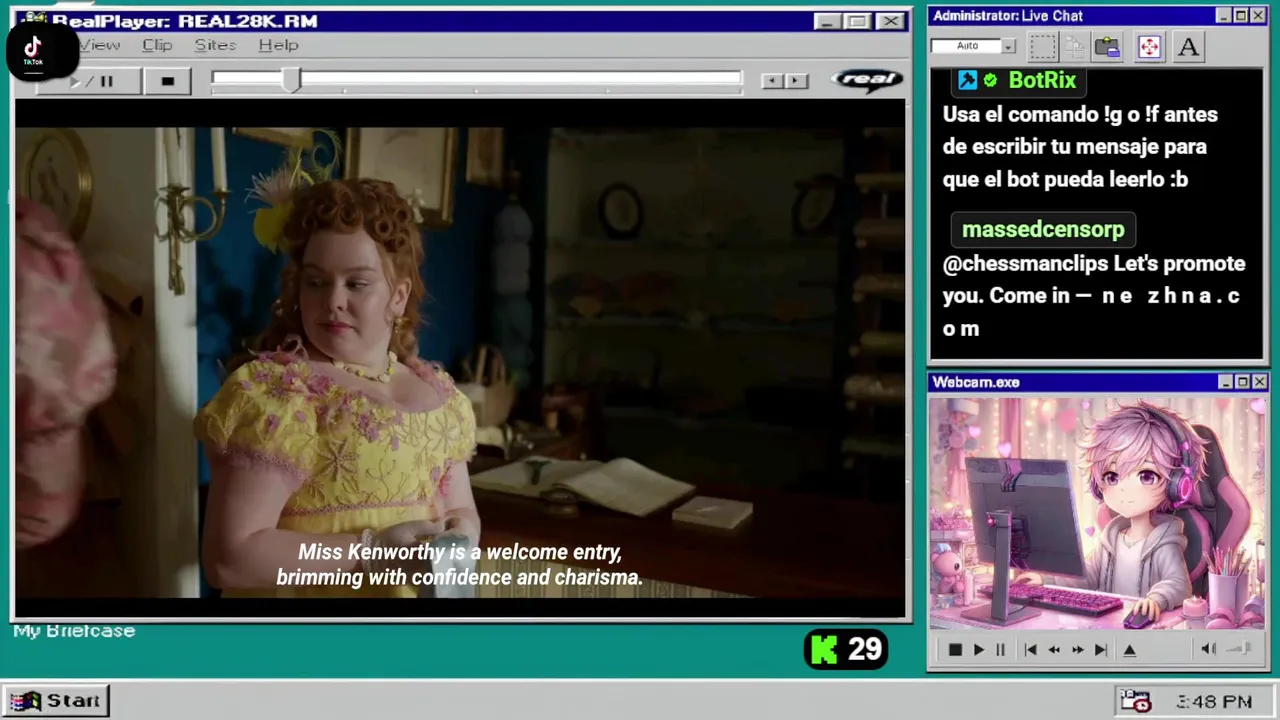
Task: Select the dashed-rectangle mark tool in Live Chat
Action: [x=1043, y=47]
